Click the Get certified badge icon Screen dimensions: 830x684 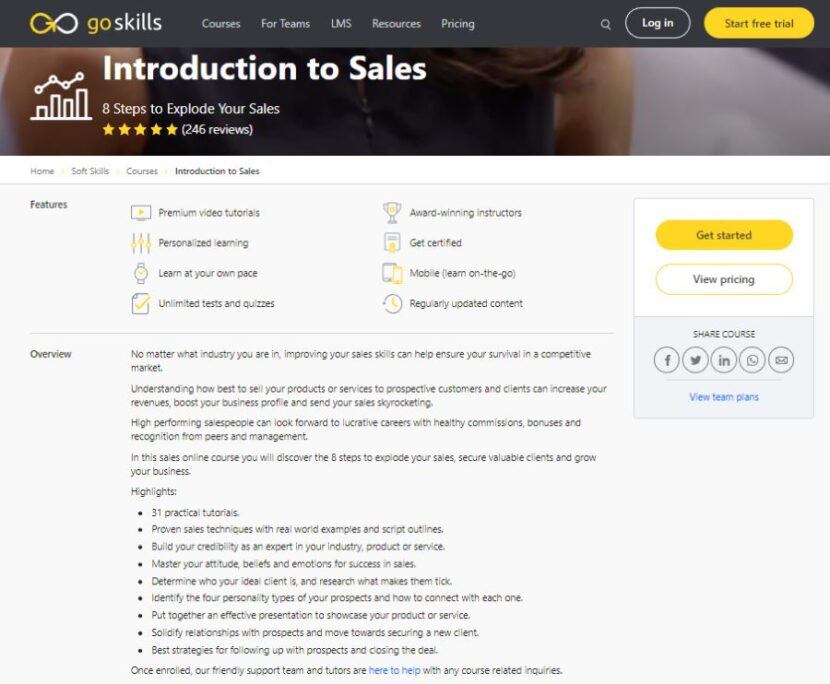(391, 242)
